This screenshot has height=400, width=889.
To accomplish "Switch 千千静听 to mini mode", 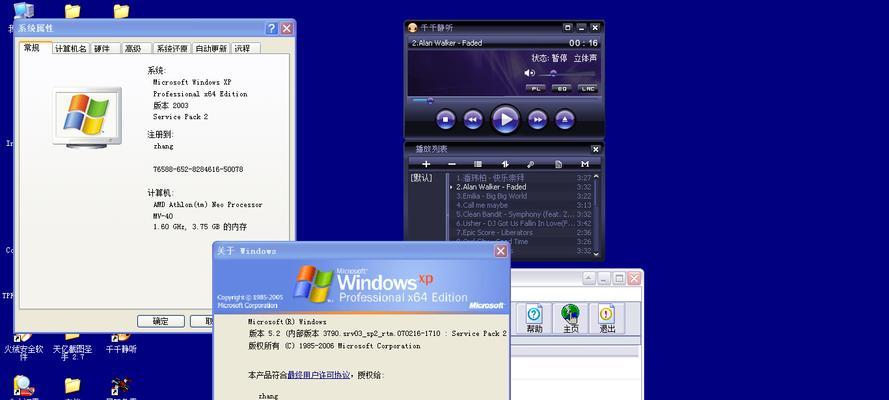I will tap(568, 27).
